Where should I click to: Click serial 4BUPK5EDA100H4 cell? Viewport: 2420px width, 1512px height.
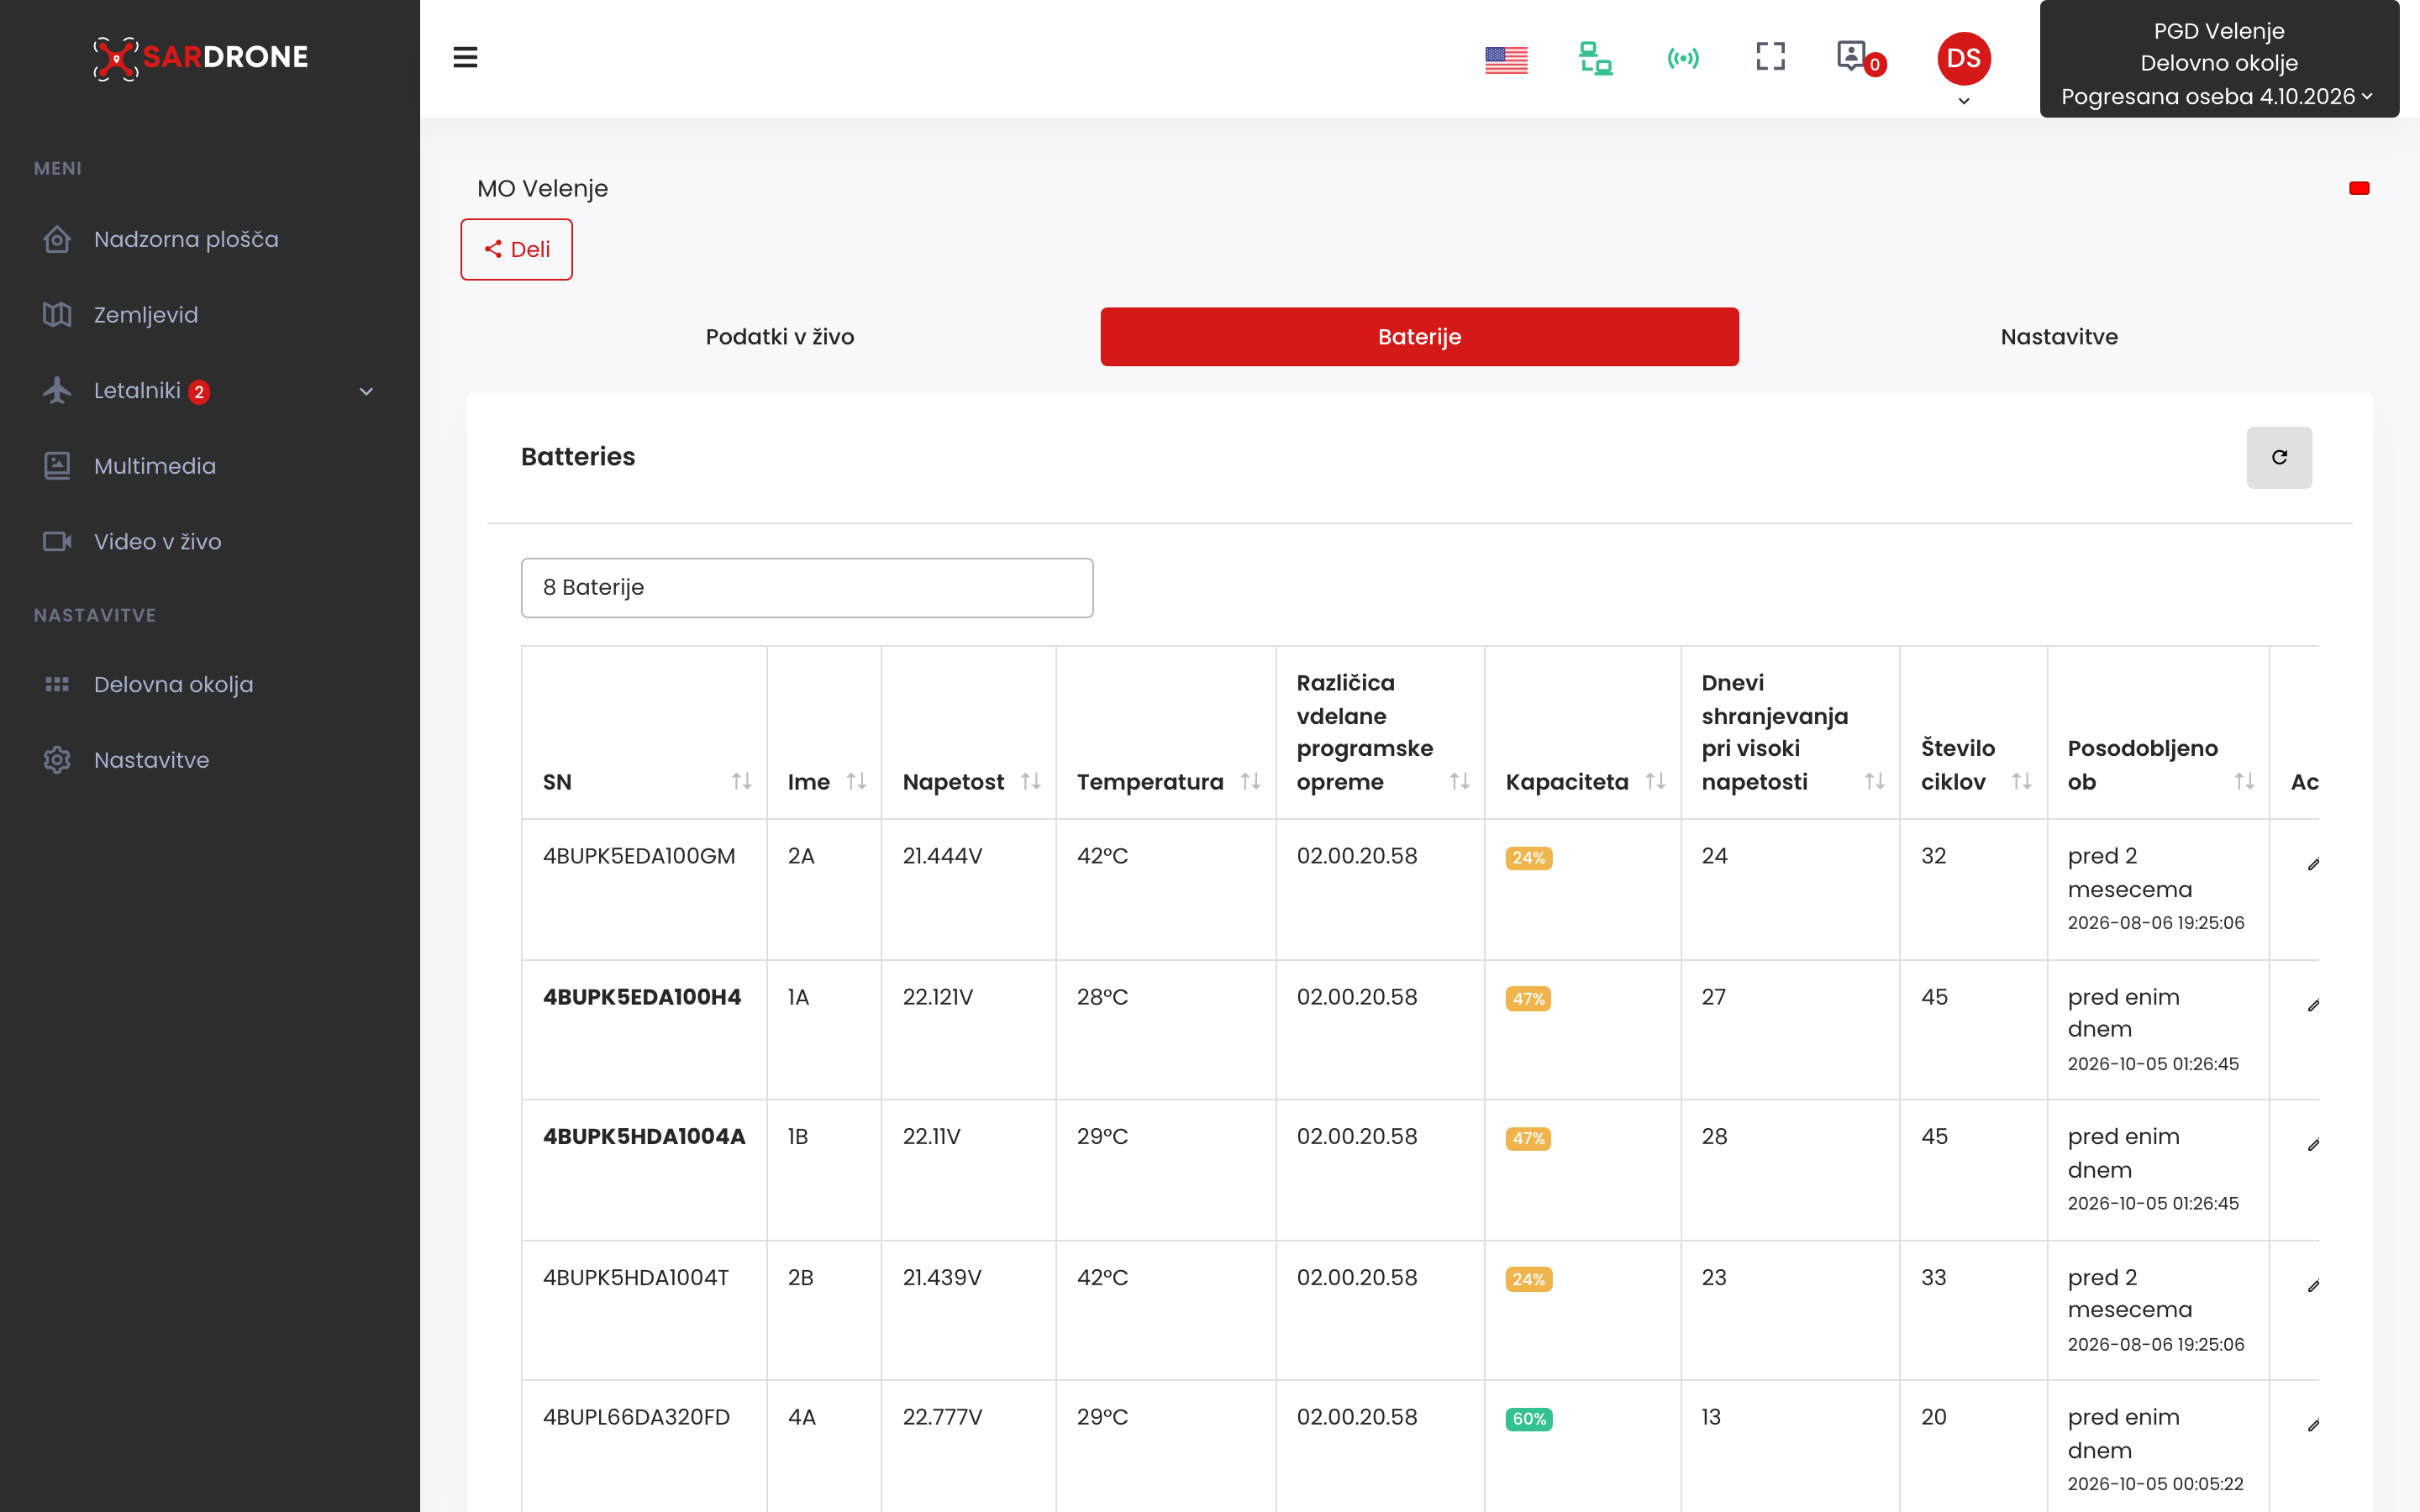tap(642, 997)
